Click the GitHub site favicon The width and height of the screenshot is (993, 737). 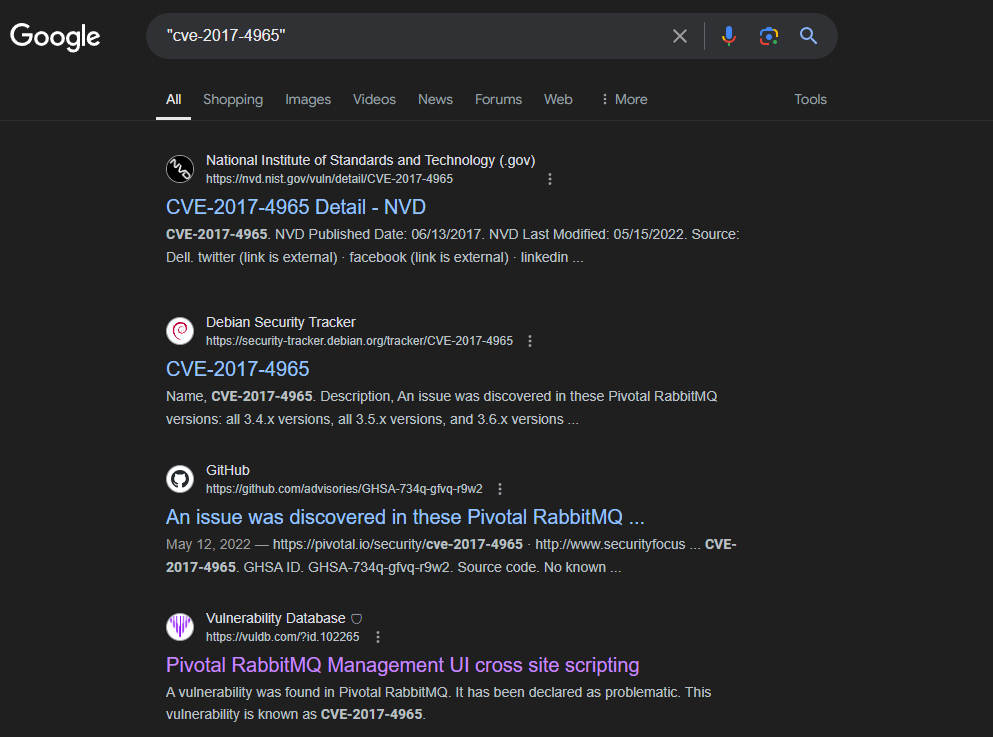pos(180,479)
